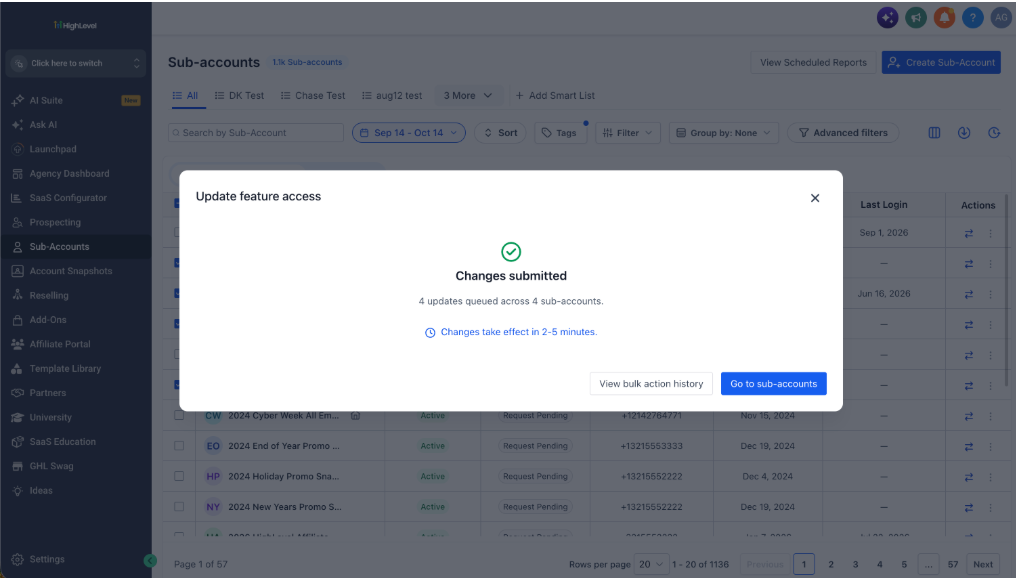Click the GHL Swag store icon
The image size is (1016, 578).
pyautogui.click(x=17, y=466)
